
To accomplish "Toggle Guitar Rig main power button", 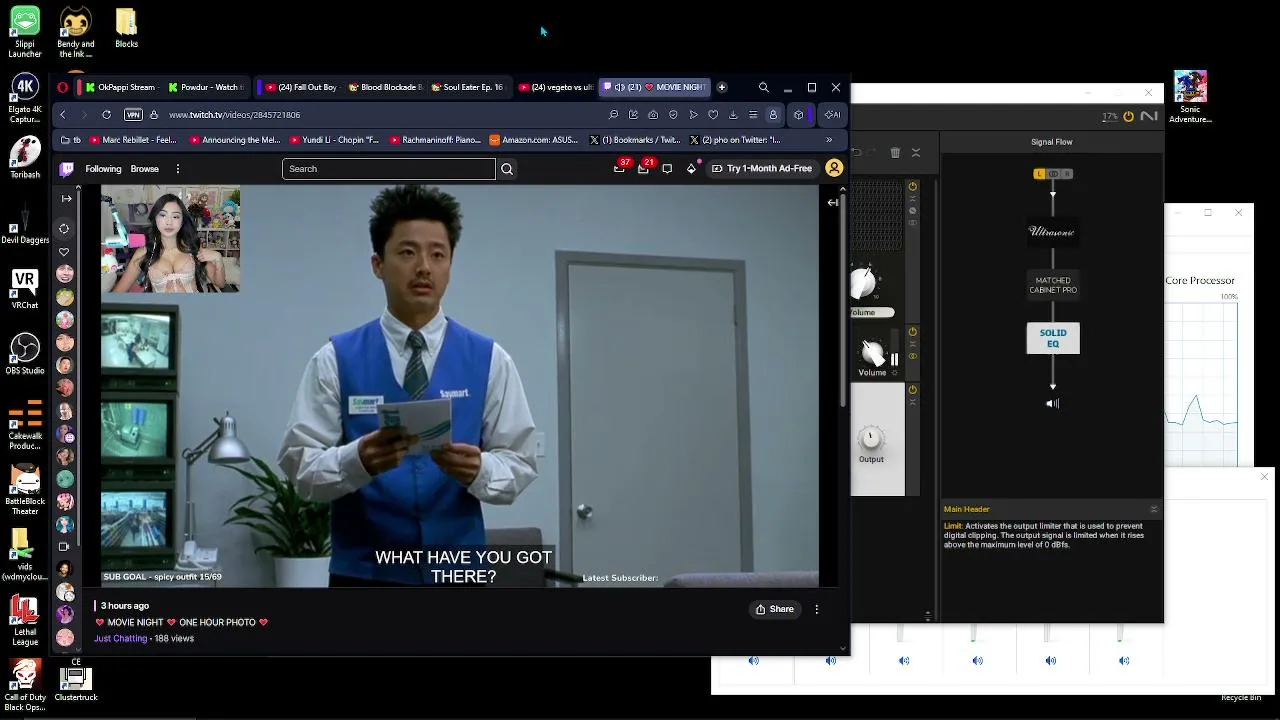I will (x=1129, y=117).
